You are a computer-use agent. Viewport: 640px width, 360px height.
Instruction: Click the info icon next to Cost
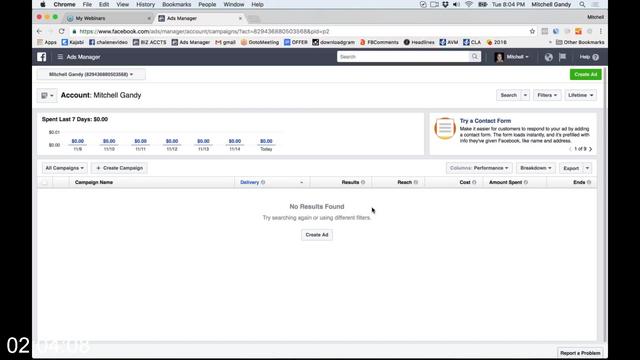(x=474, y=182)
